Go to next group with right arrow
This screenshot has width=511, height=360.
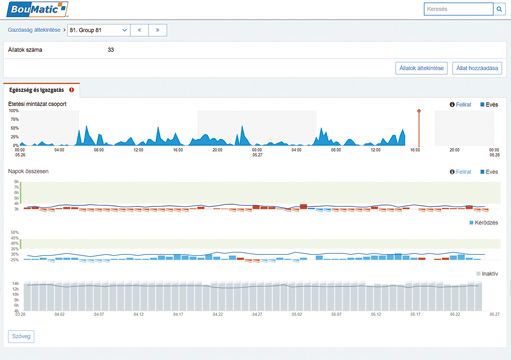tap(157, 30)
